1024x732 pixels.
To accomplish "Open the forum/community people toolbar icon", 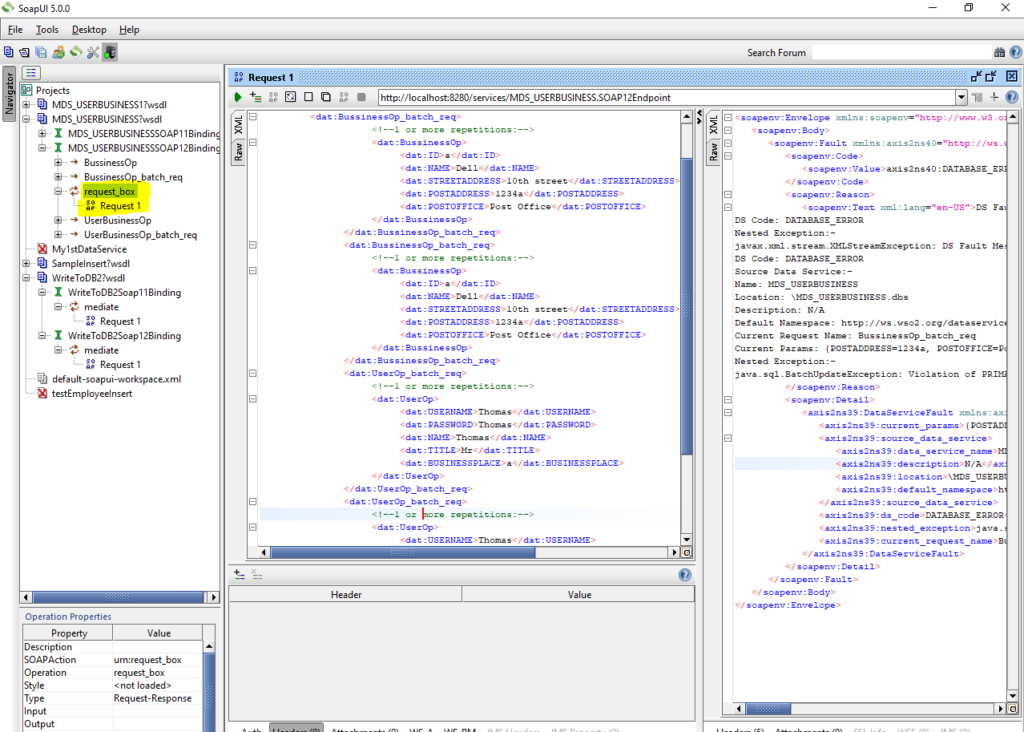I will pyautogui.click(x=59, y=52).
